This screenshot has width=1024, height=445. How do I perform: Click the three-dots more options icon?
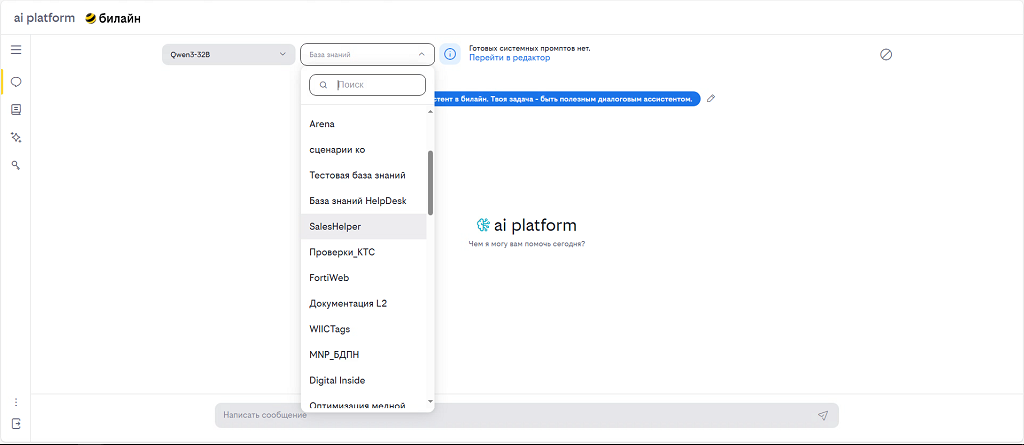[x=16, y=402]
